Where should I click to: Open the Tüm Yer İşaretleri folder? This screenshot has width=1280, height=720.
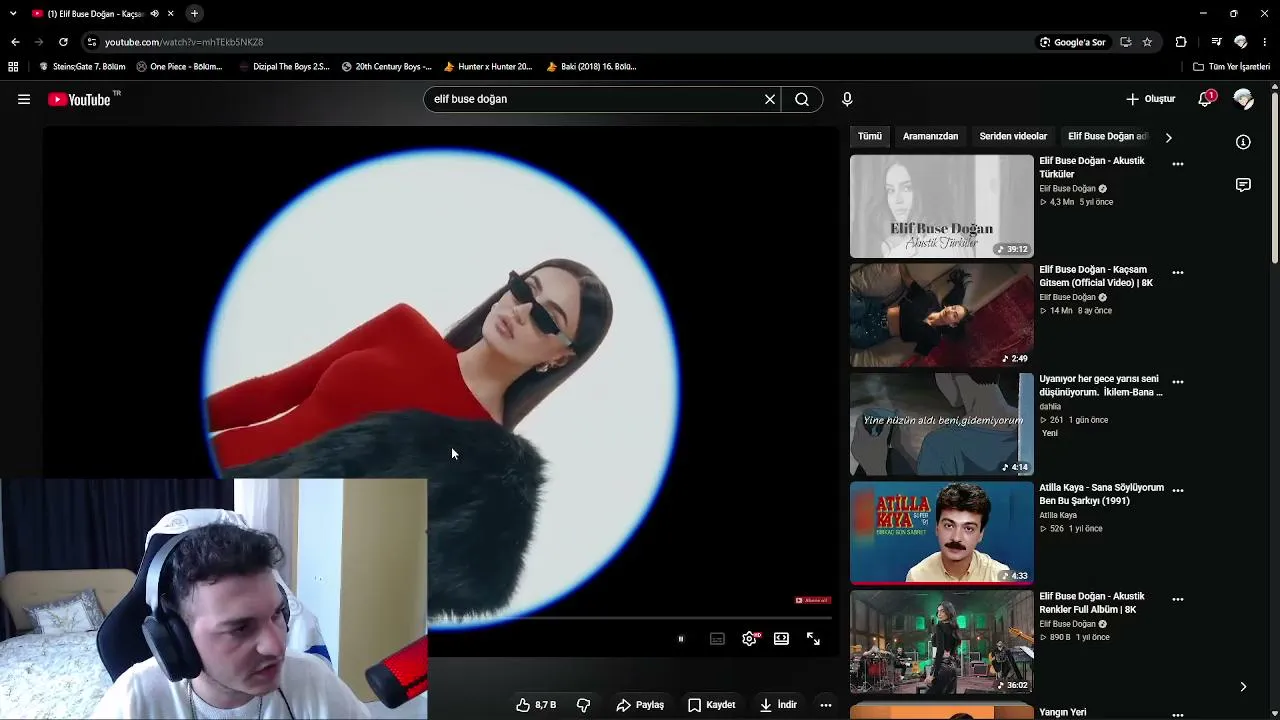point(1231,67)
